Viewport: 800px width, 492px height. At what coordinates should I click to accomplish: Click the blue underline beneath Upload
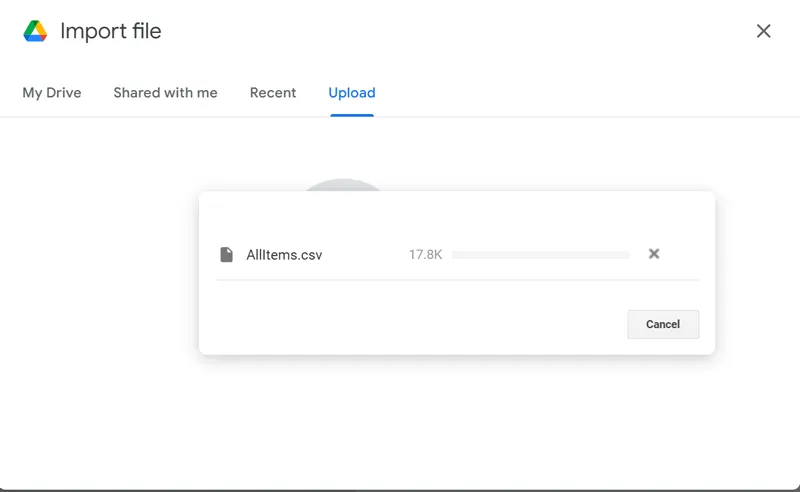click(x=351, y=115)
